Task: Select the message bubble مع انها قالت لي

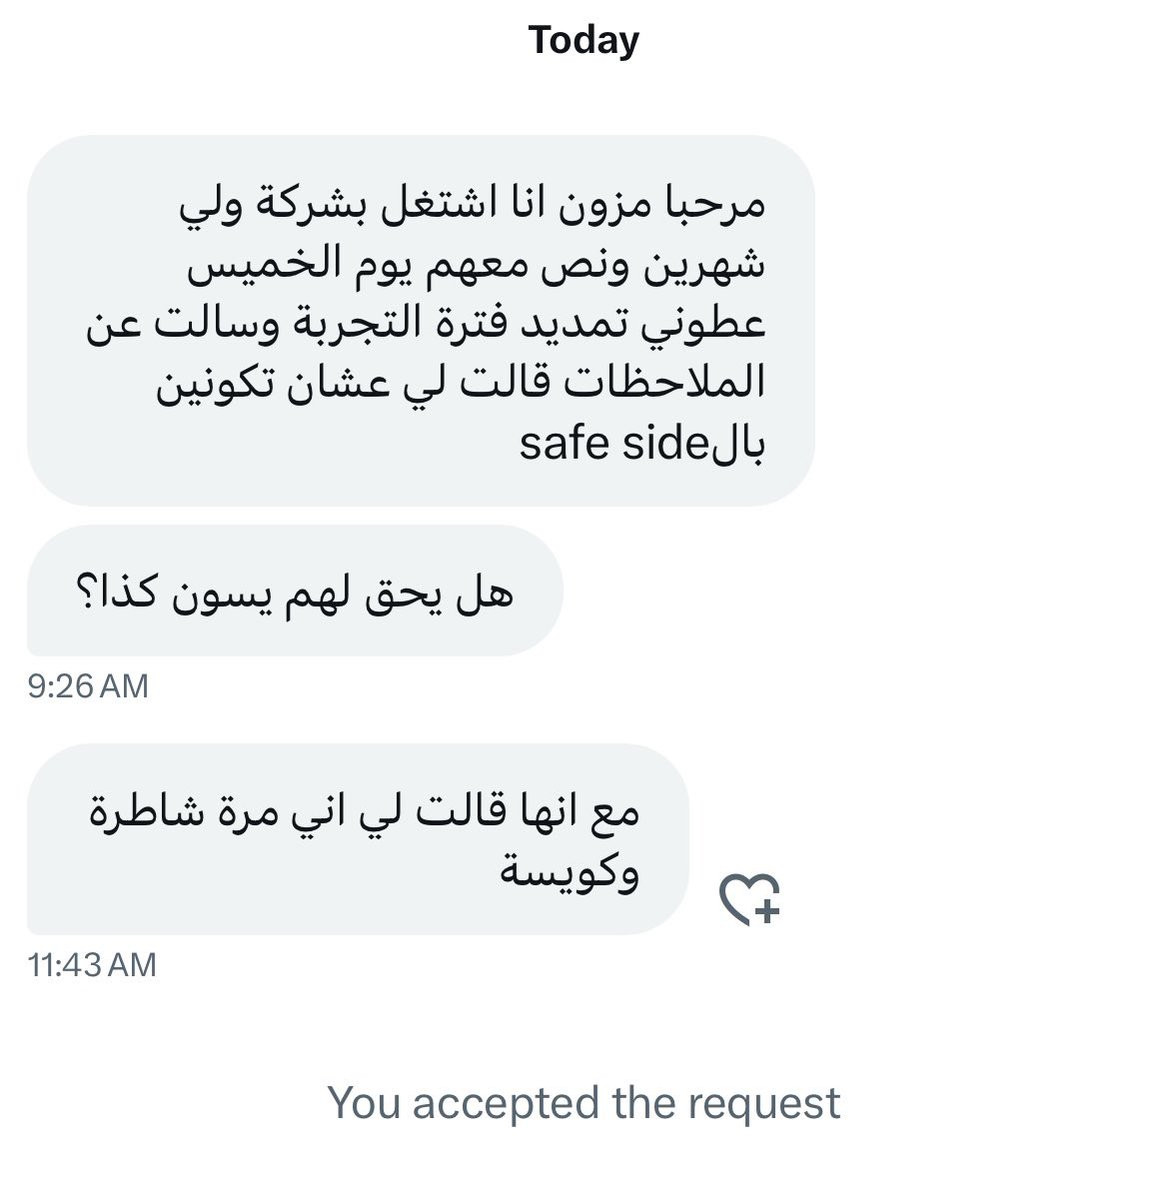Action: (358, 840)
